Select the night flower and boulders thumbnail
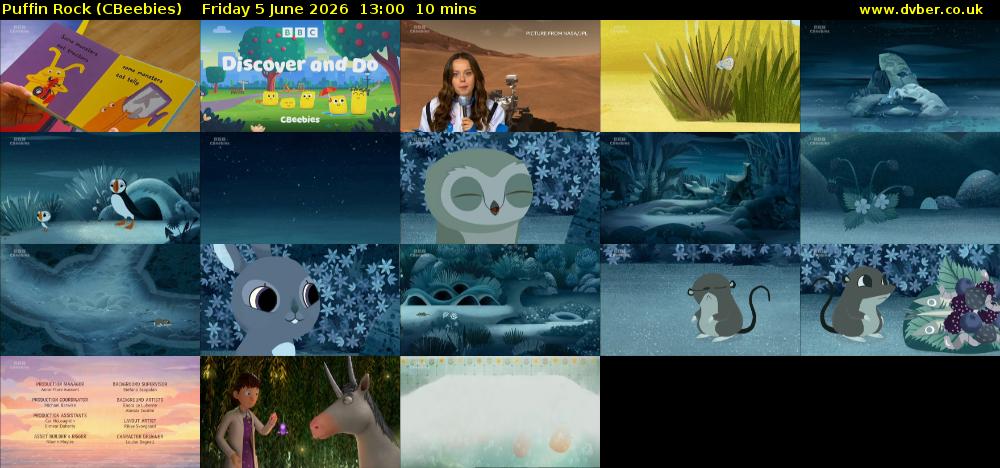Viewport: 1000px width, 468px height. point(900,188)
